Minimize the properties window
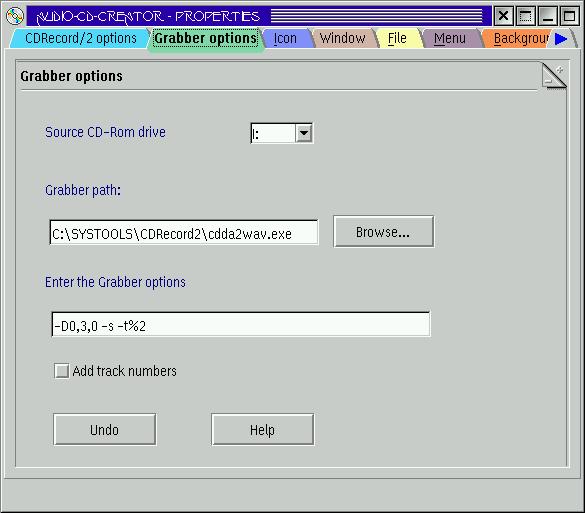This screenshot has height=513, width=585. tap(548, 16)
